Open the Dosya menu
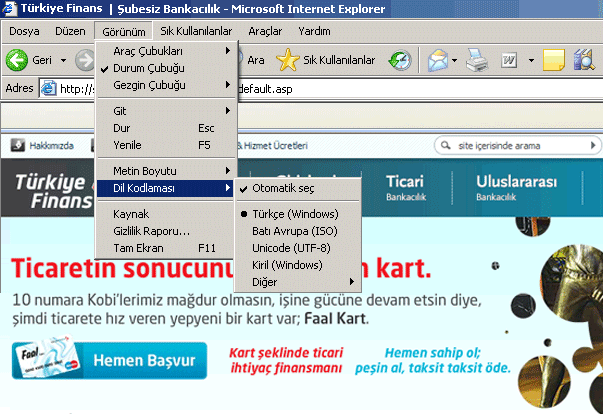The height and width of the screenshot is (414, 603). 24,31
